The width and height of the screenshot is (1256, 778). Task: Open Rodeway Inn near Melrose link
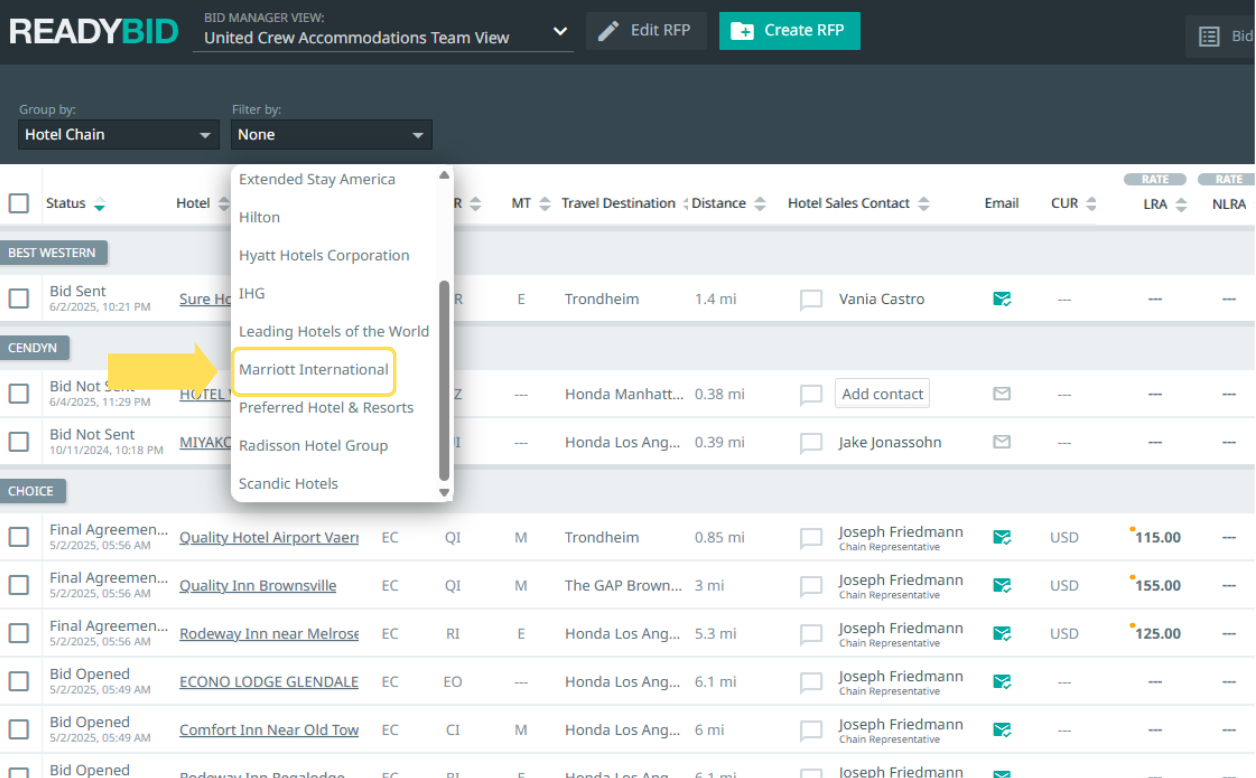point(269,634)
